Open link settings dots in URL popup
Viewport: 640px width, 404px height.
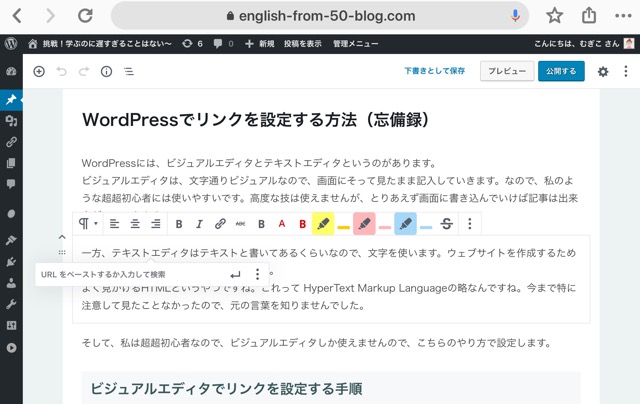click(257, 274)
